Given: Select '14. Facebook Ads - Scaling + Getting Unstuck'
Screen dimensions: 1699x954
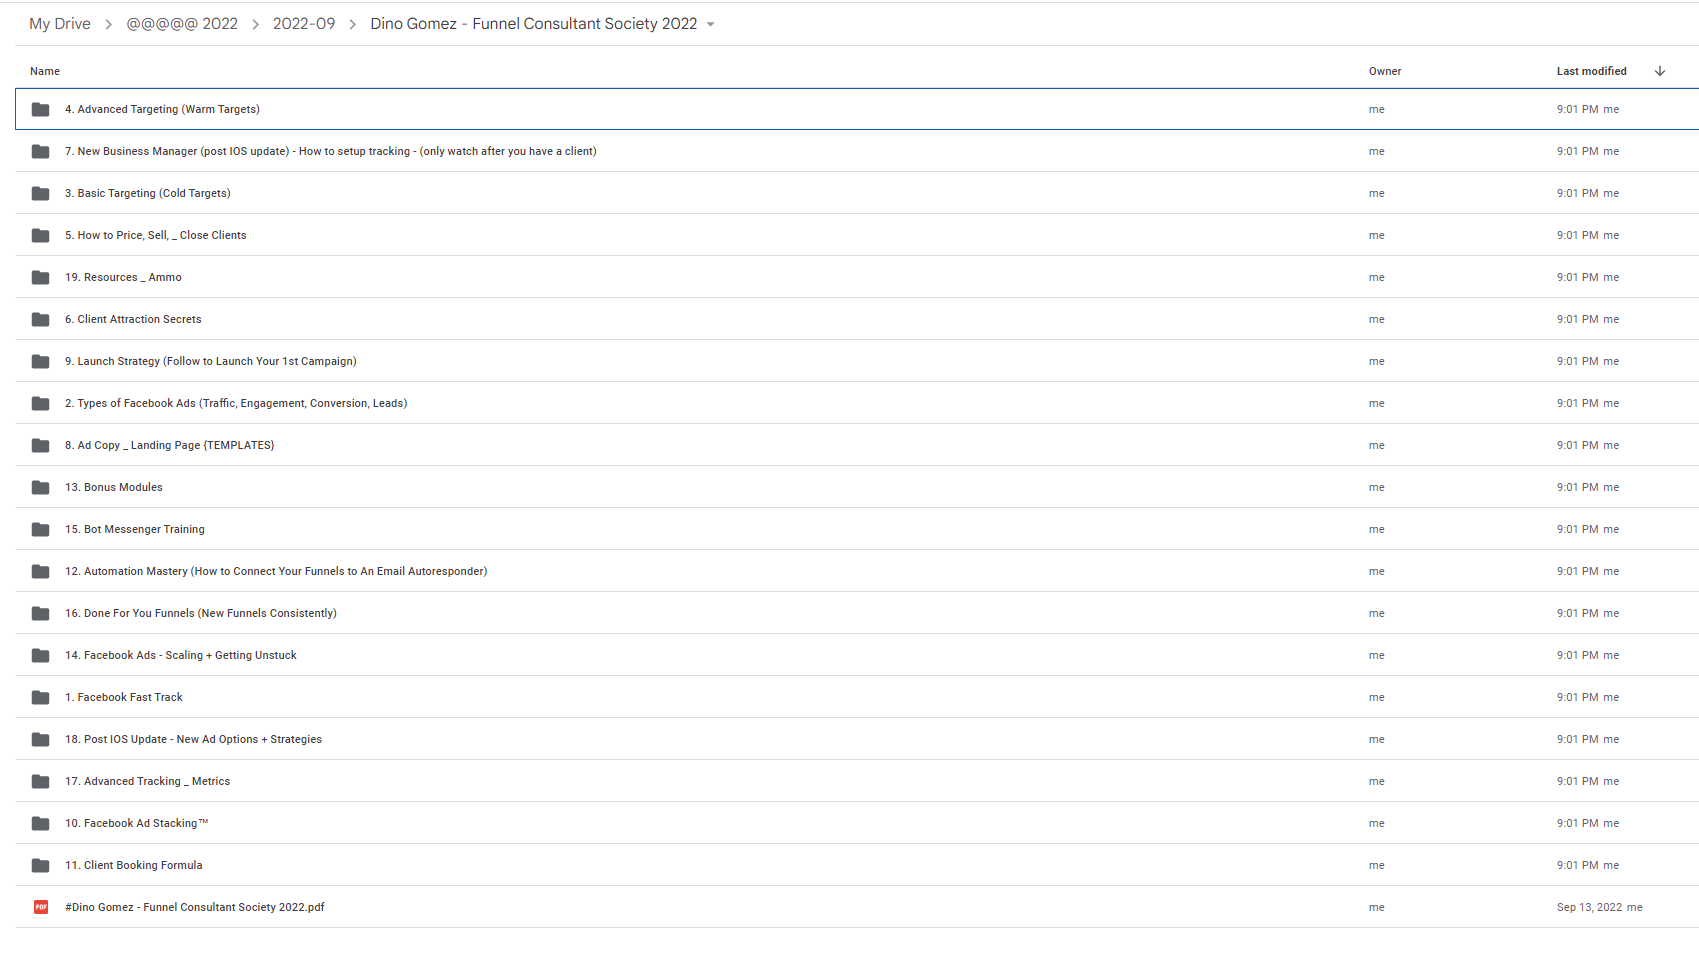Looking at the screenshot, I should click(x=181, y=656).
